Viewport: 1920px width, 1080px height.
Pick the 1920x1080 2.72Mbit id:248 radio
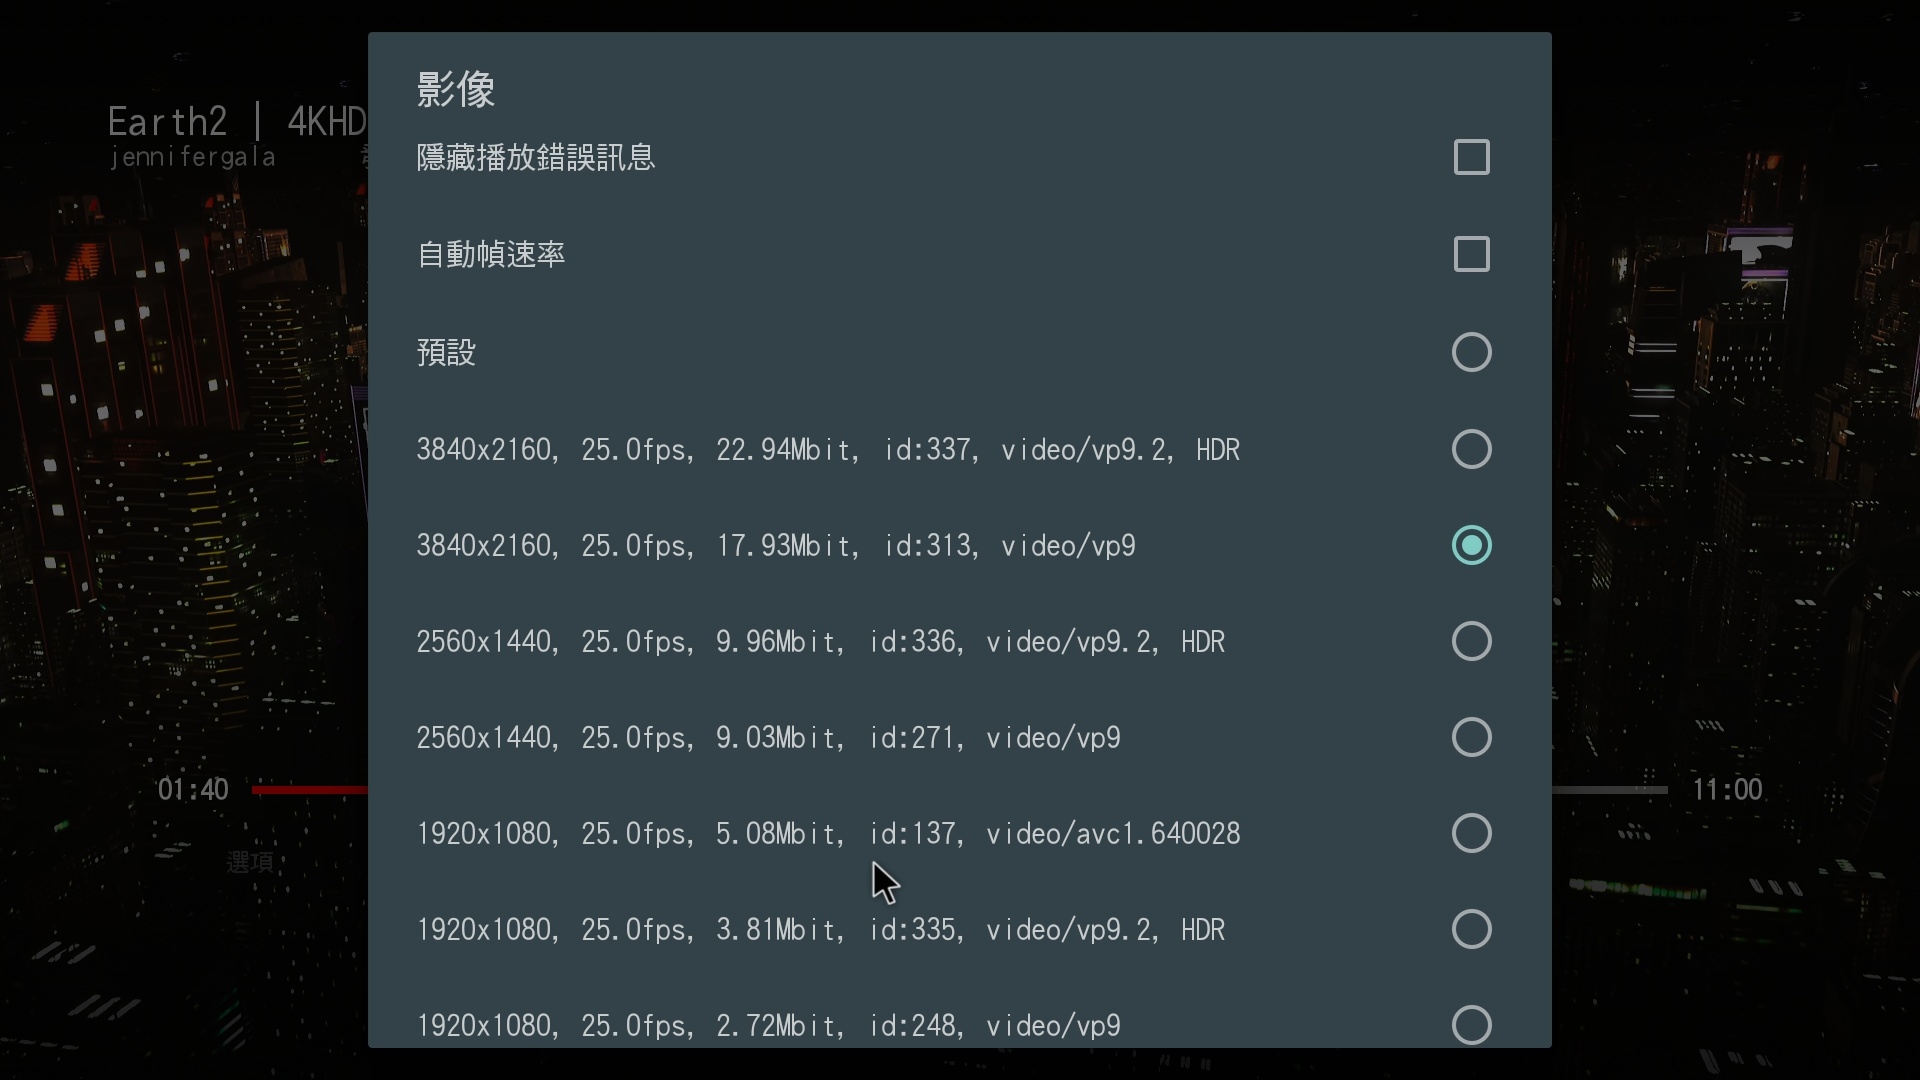1471,1025
